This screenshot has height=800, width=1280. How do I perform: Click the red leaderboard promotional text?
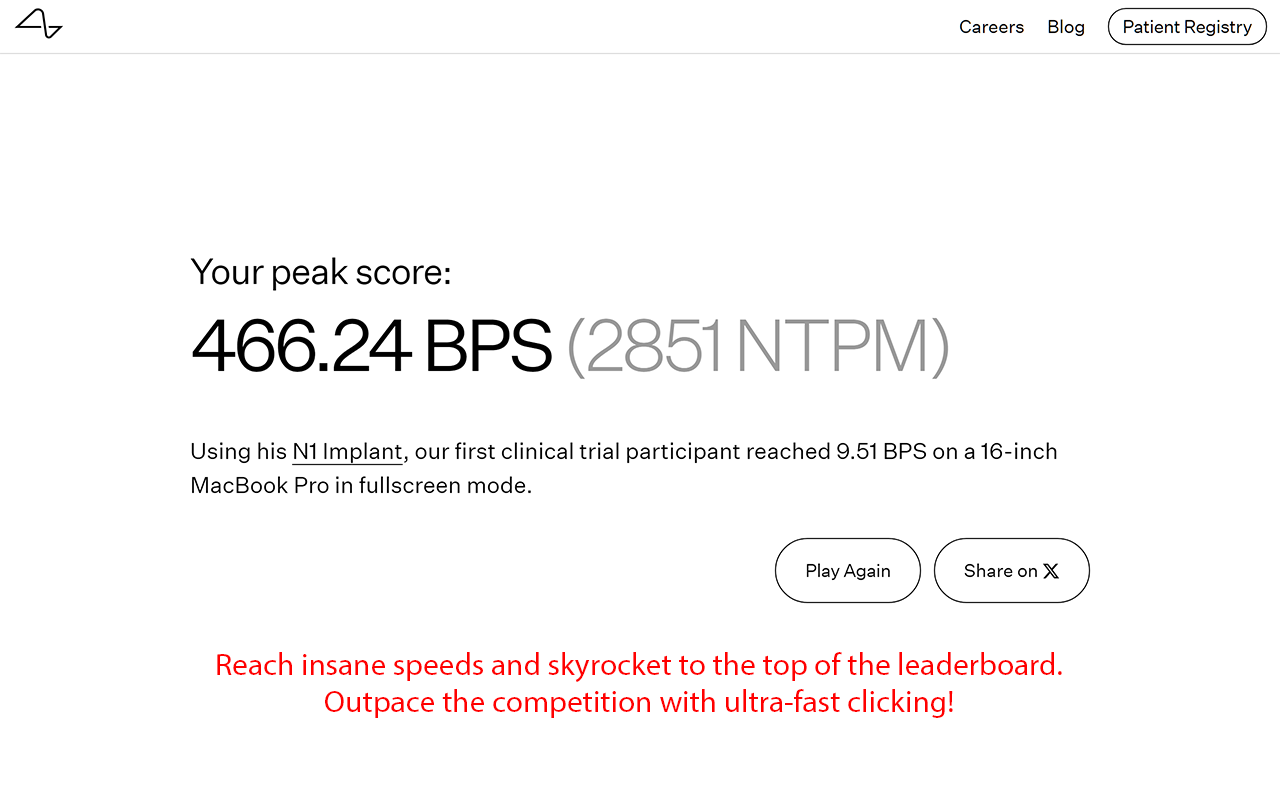pyautogui.click(x=639, y=683)
